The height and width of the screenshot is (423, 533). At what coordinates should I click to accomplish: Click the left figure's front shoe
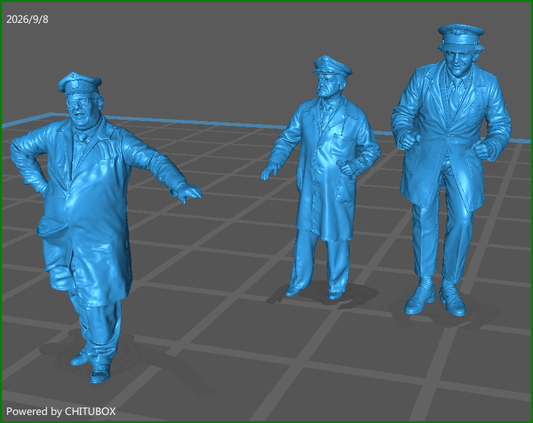tap(100, 374)
